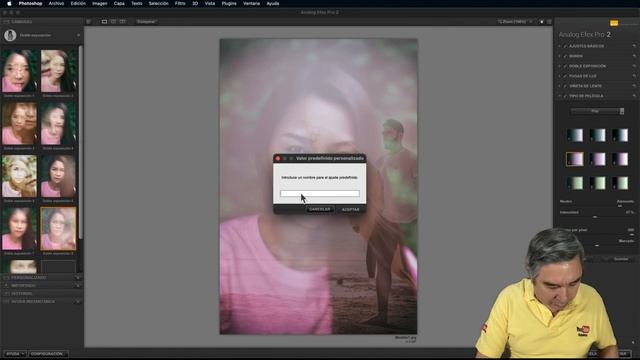
Task: Toggle the right panel visibility icon
Action: 549,22
